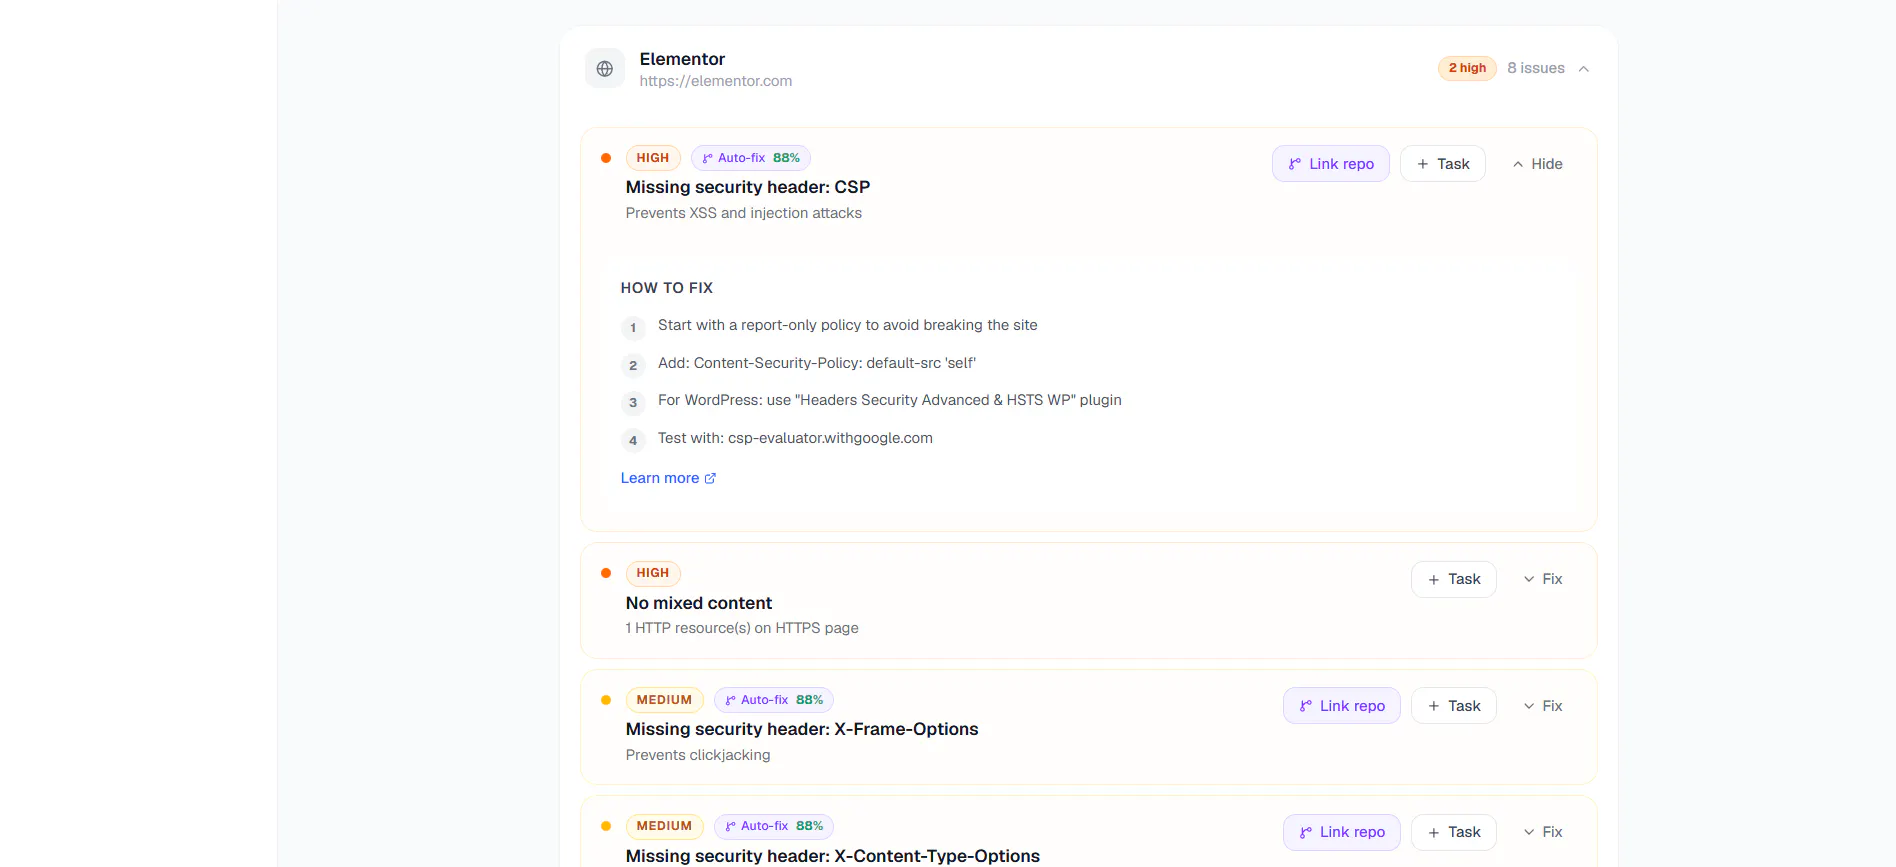
Task: Select the WordPress Headers Security plugin step
Action: pos(890,400)
